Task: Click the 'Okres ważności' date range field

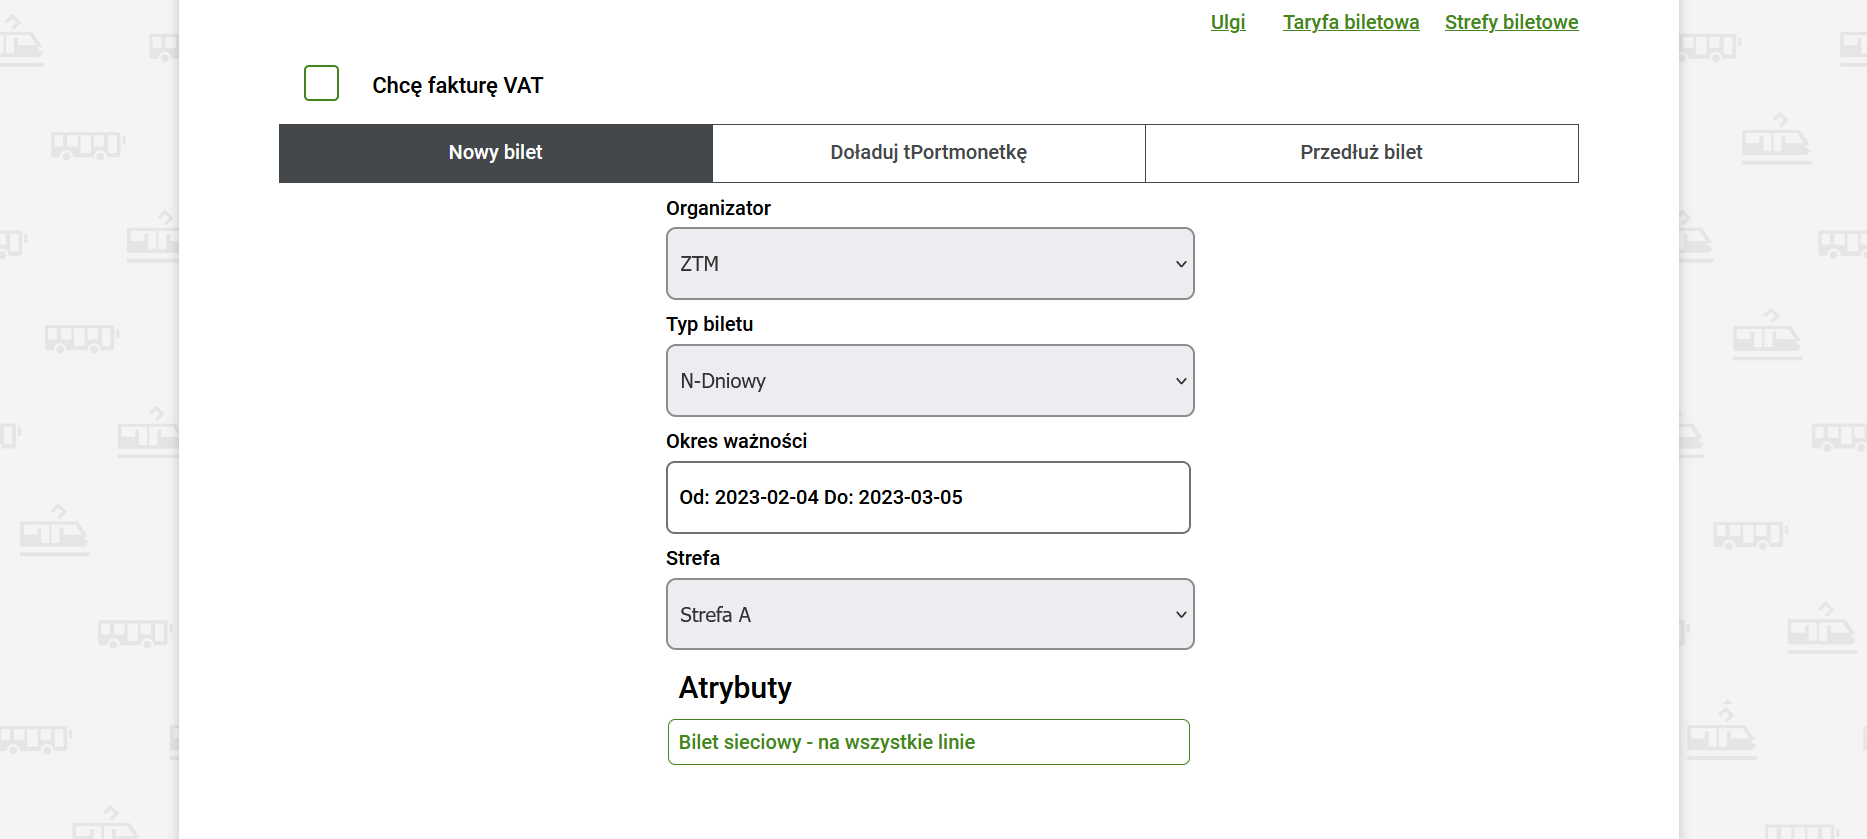Action: 928,497
